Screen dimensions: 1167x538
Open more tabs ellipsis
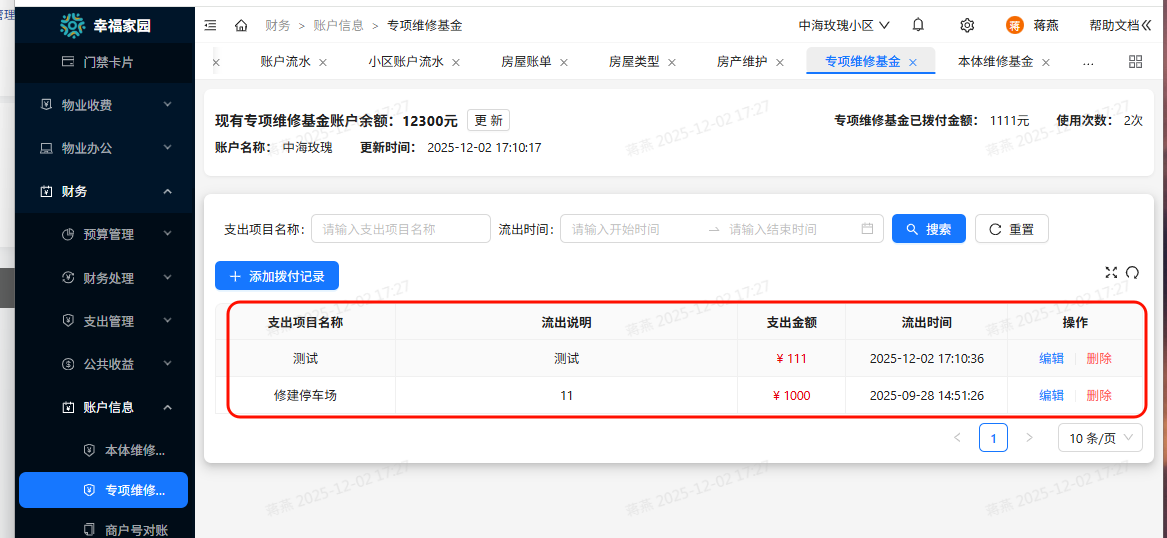point(1088,63)
